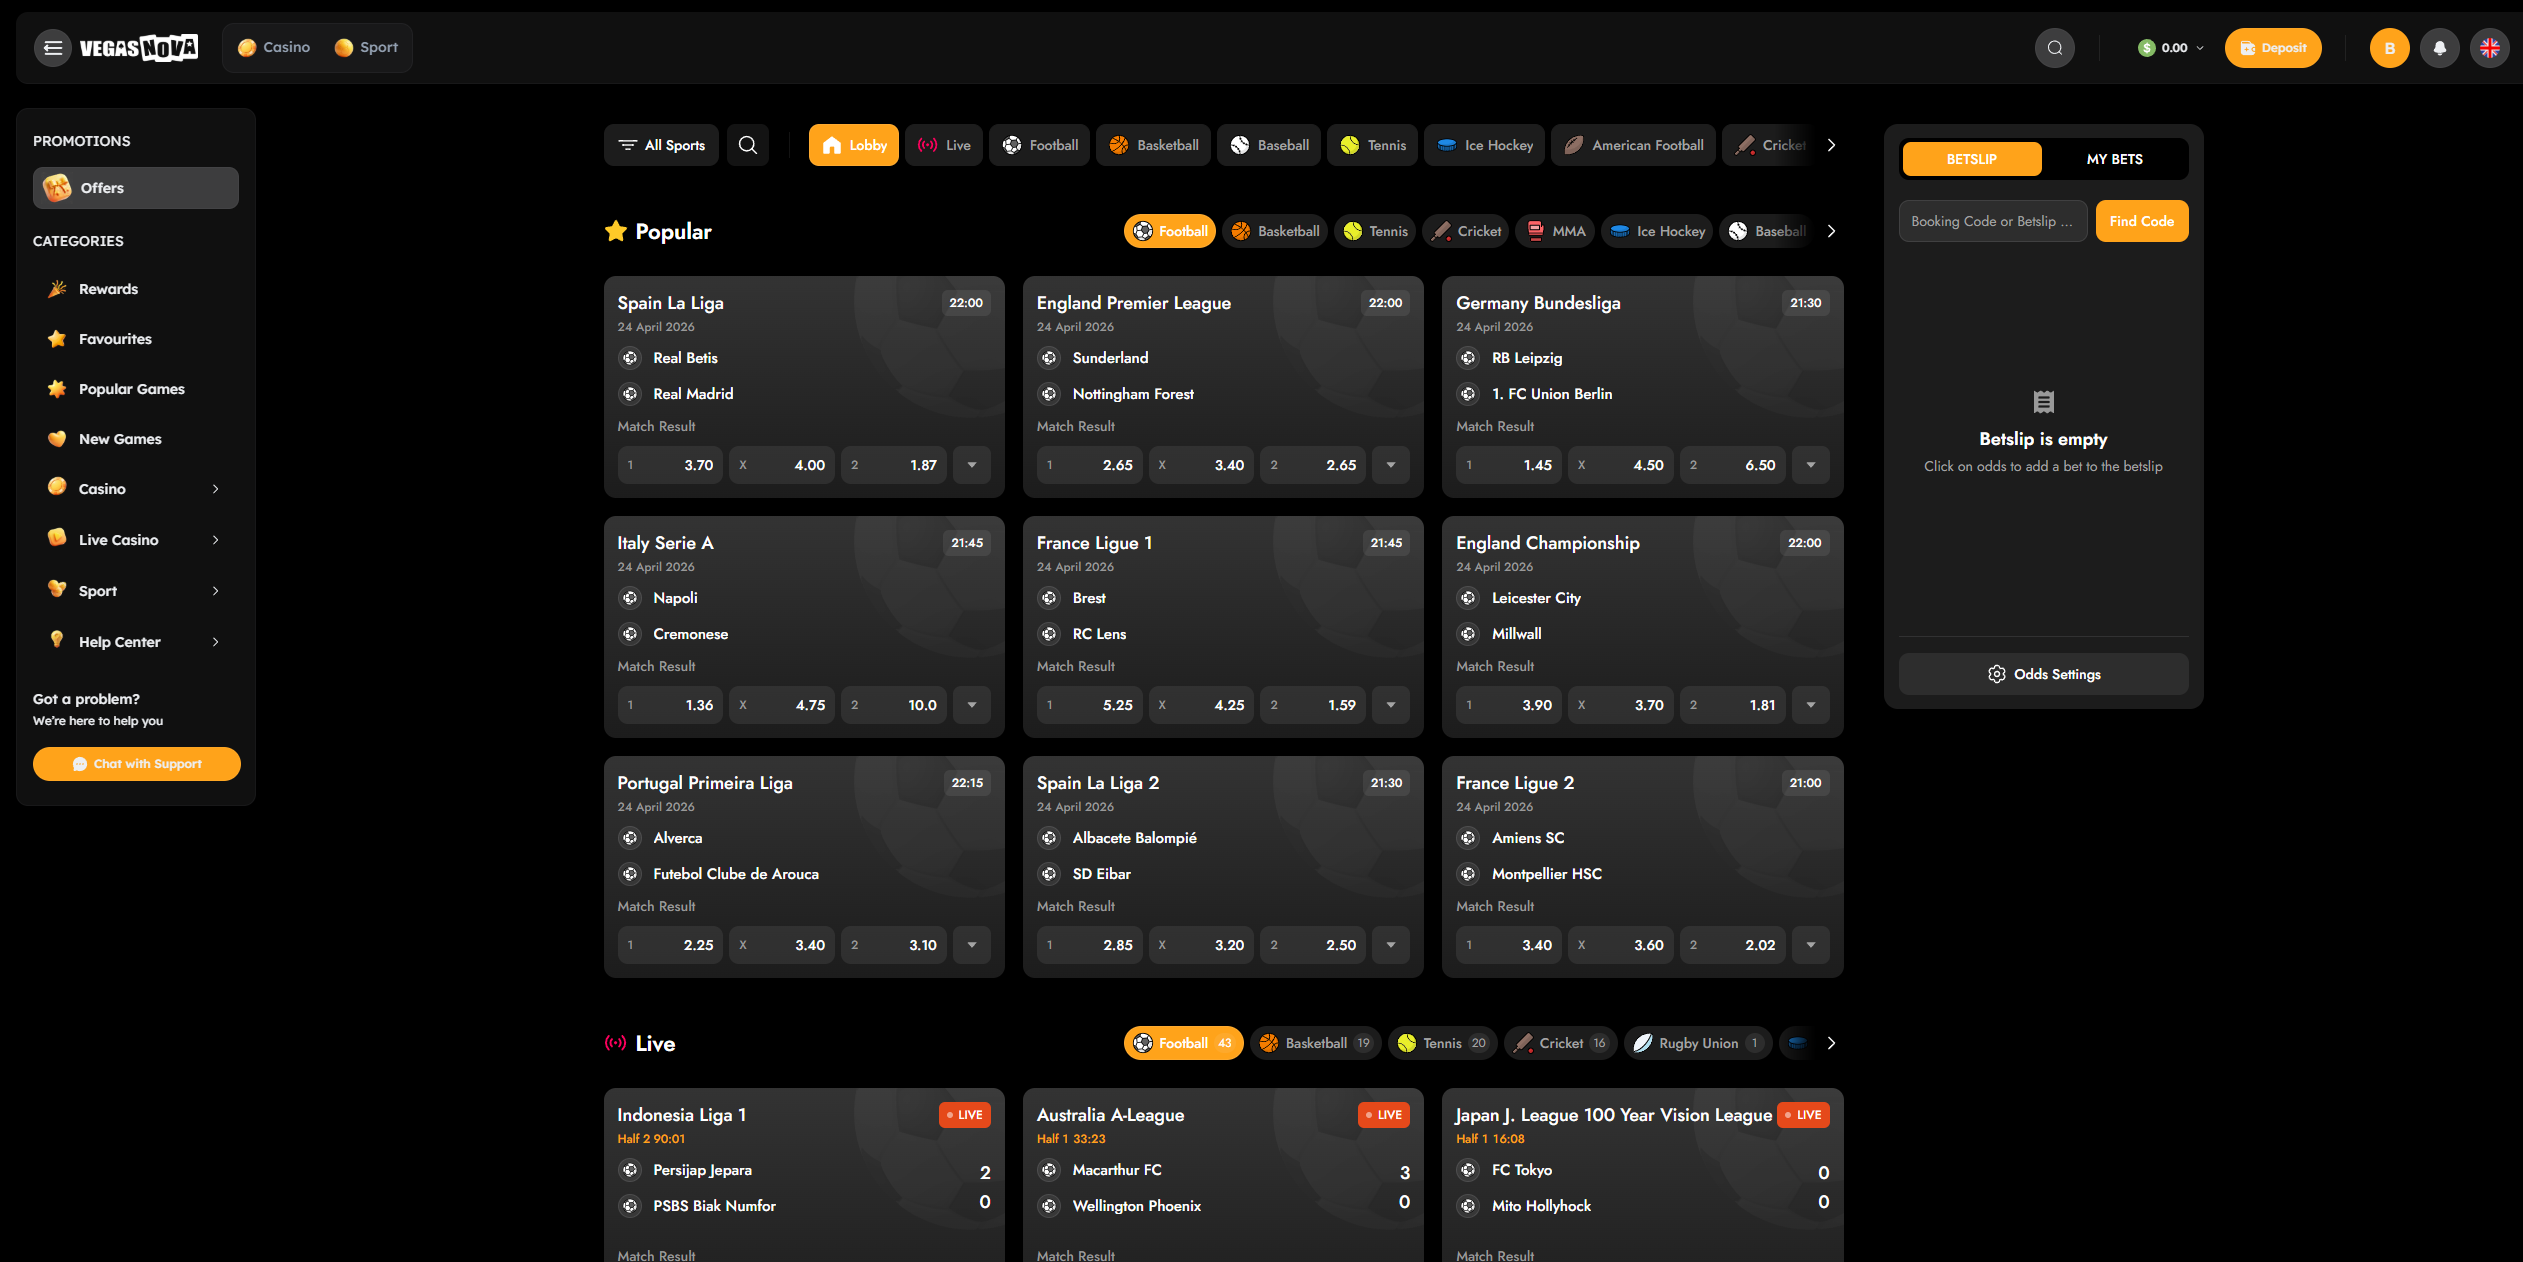This screenshot has height=1262, width=2523.
Task: Toggle the Cricket filter in Live section
Action: pos(1560,1042)
